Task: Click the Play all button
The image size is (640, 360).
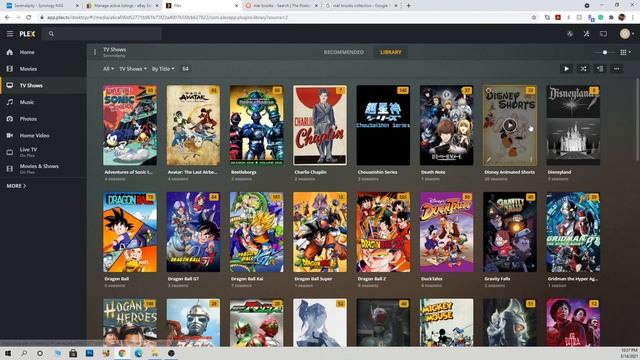Action: pyautogui.click(x=567, y=69)
